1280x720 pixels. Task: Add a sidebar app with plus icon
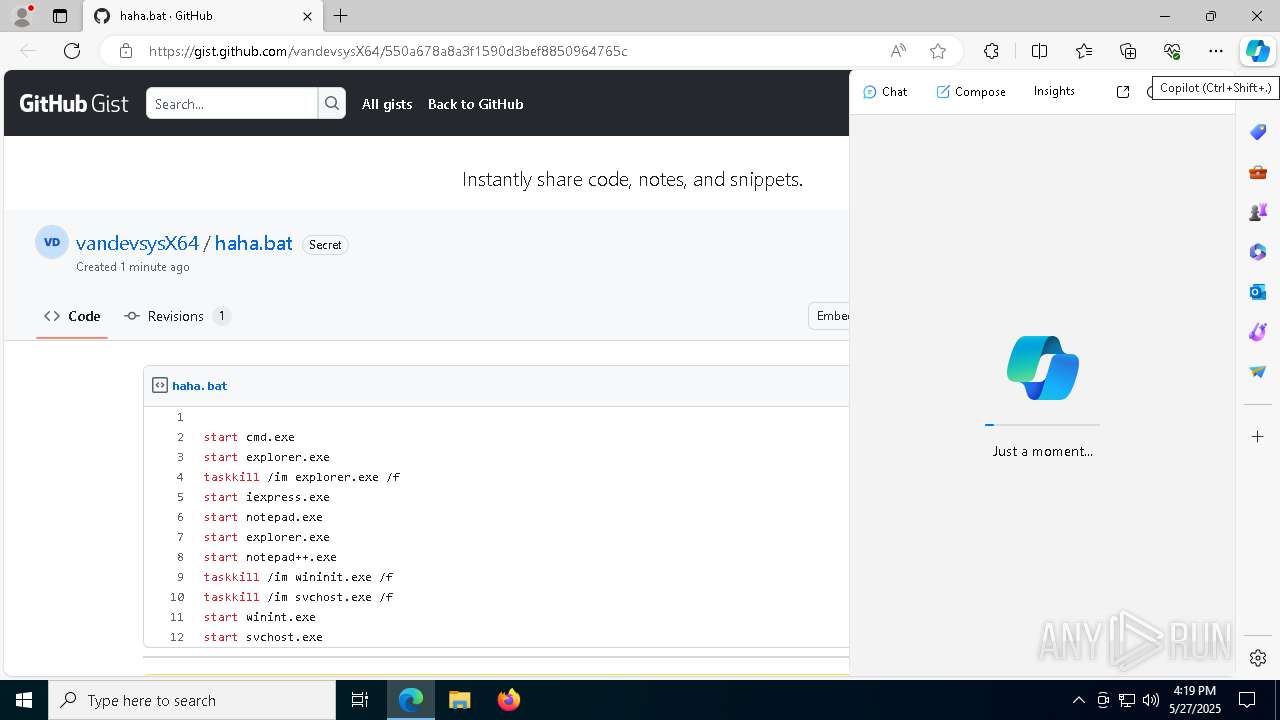(x=1258, y=437)
